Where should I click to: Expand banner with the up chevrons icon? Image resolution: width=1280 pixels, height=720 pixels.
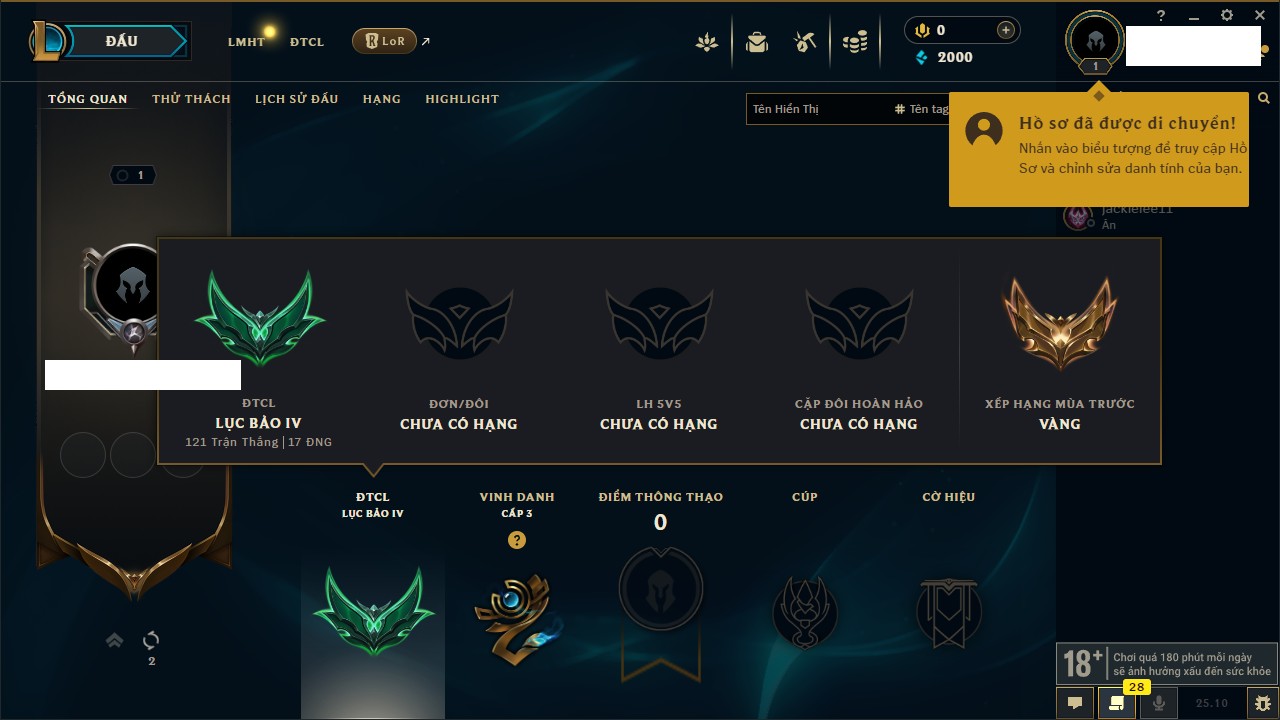click(x=115, y=640)
